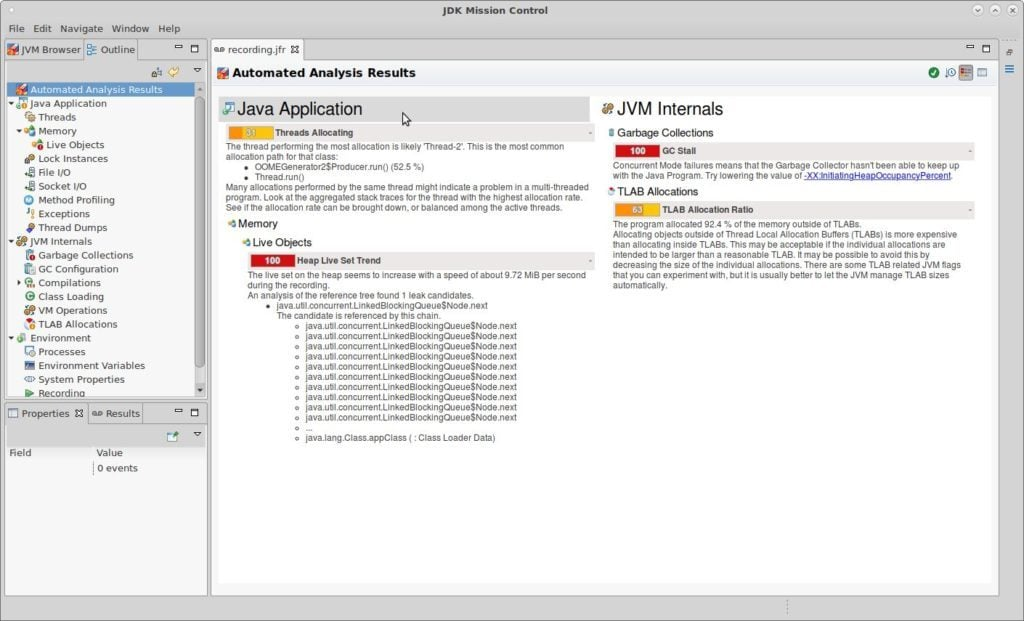
Task: Open the Outline view menu dropdown arrow
Action: click(x=197, y=71)
